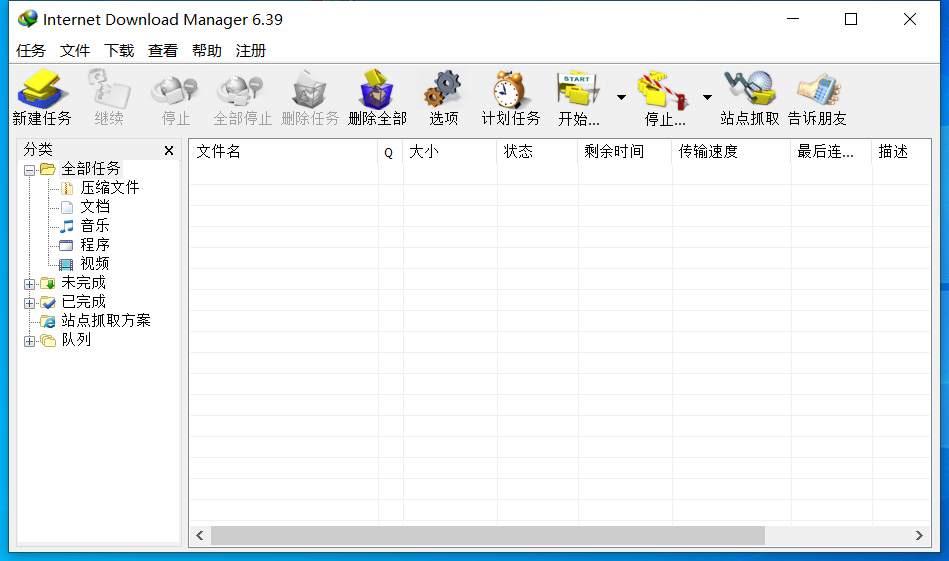Collapse the 全部任务 tree node
The height and width of the screenshot is (561, 949).
pyautogui.click(x=29, y=170)
